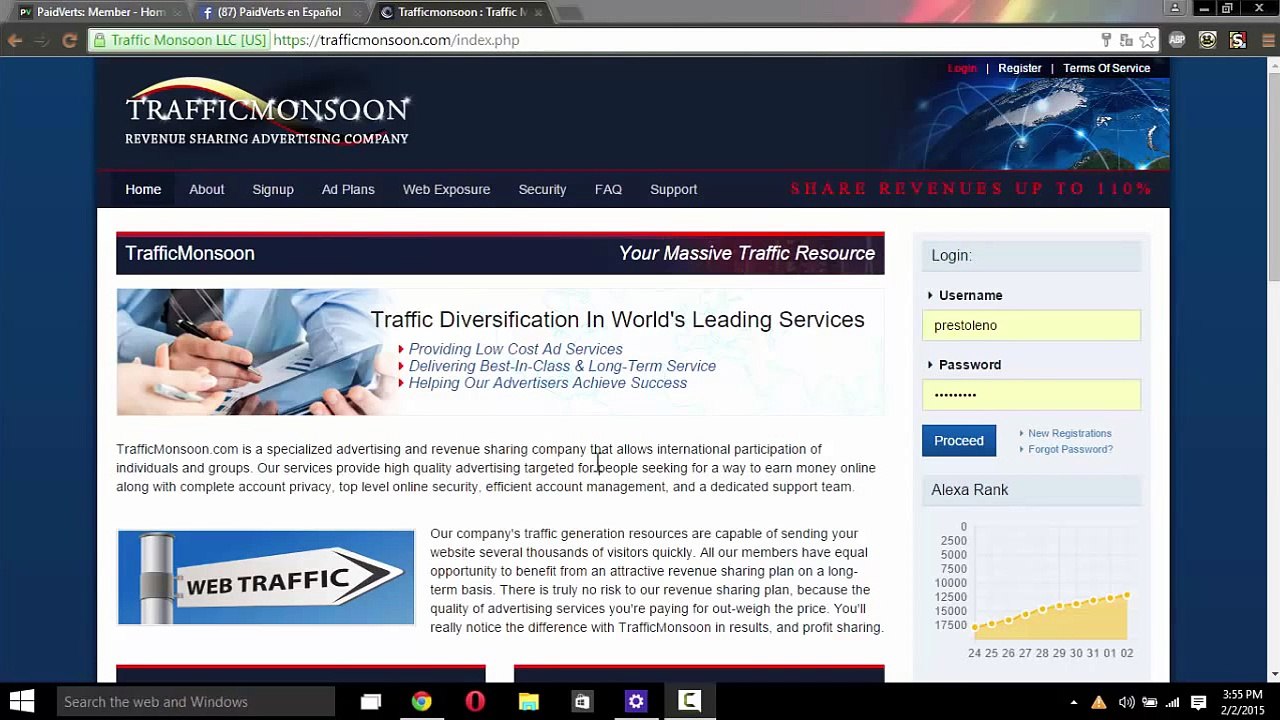The width and height of the screenshot is (1280, 720).
Task: Open the Windows Start menu
Action: click(22, 701)
